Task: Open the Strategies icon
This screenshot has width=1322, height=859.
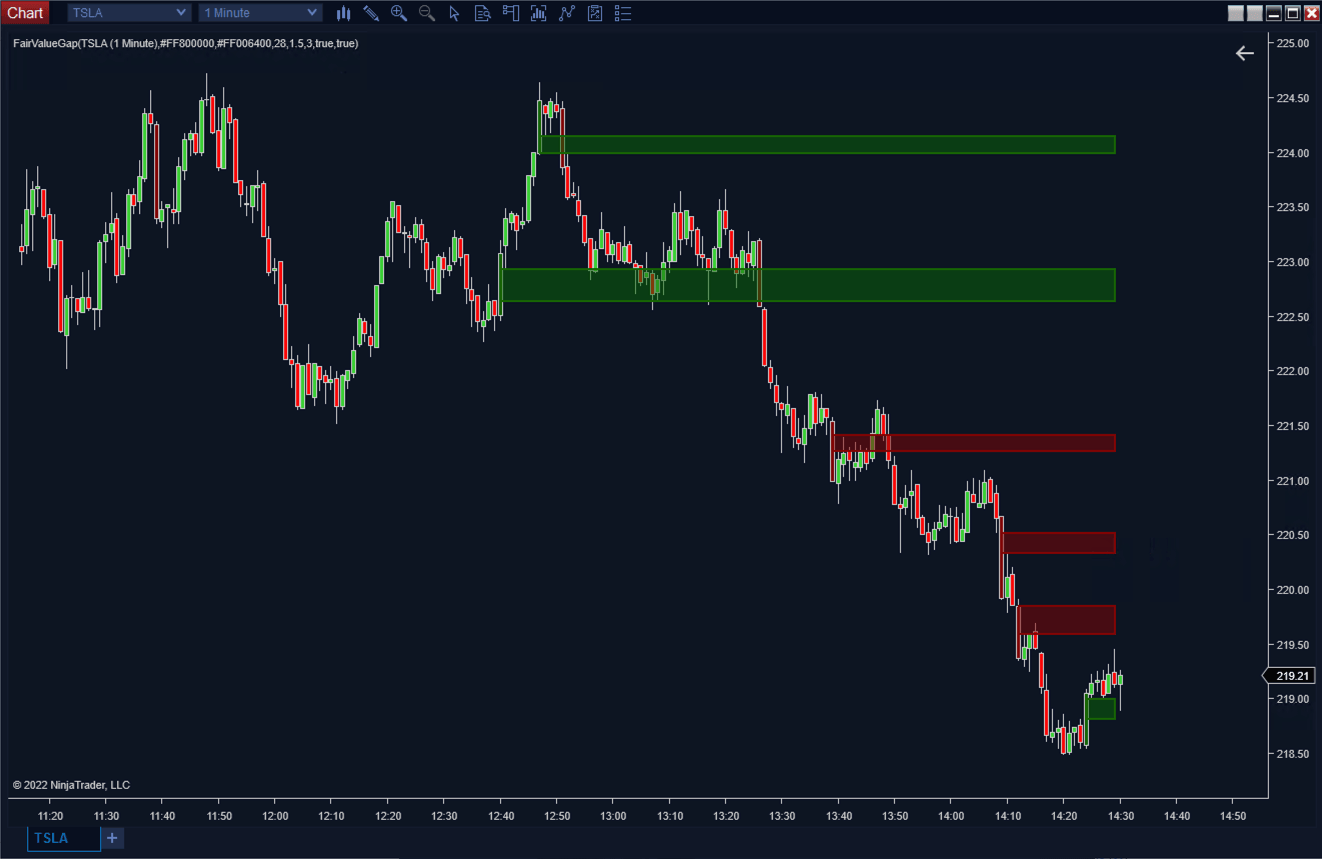Action: click(595, 13)
